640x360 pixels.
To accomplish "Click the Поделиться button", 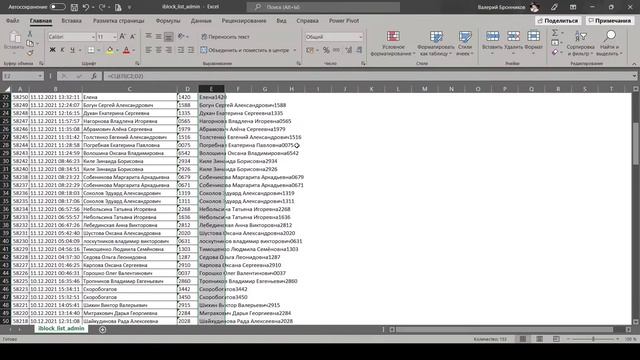I will pos(558,20).
